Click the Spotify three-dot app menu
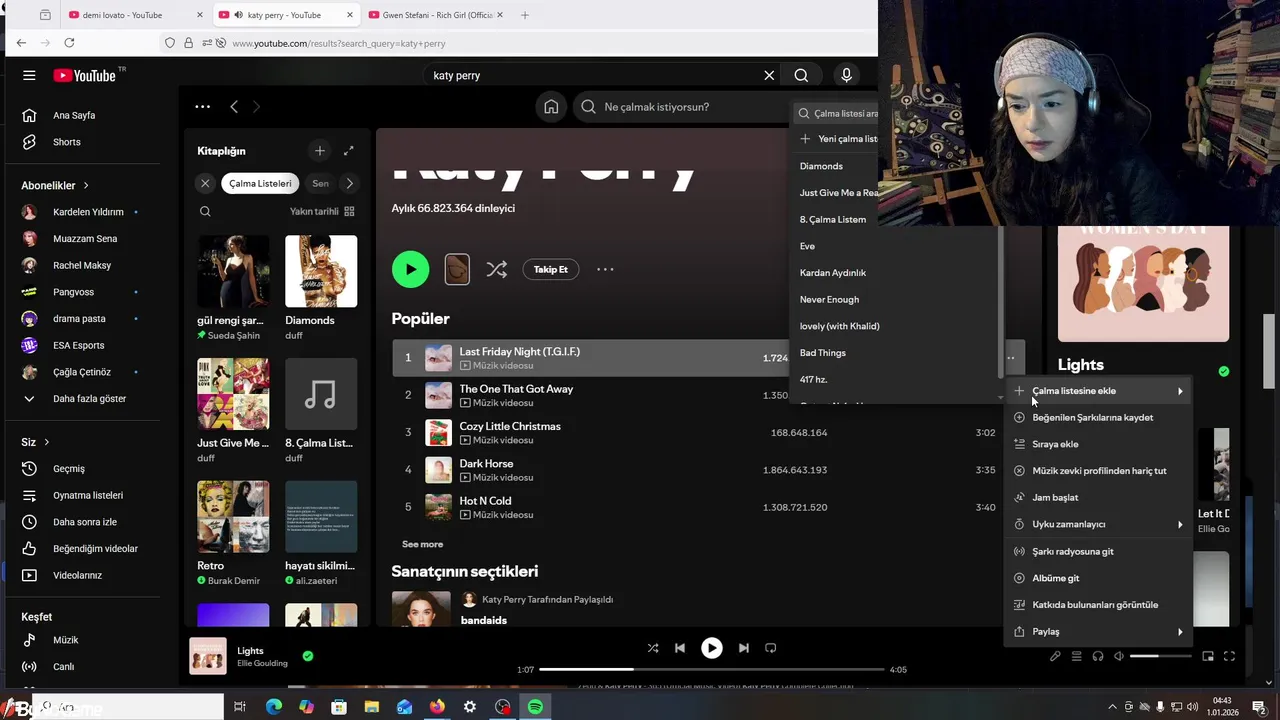The width and height of the screenshot is (1280, 720). point(203,107)
